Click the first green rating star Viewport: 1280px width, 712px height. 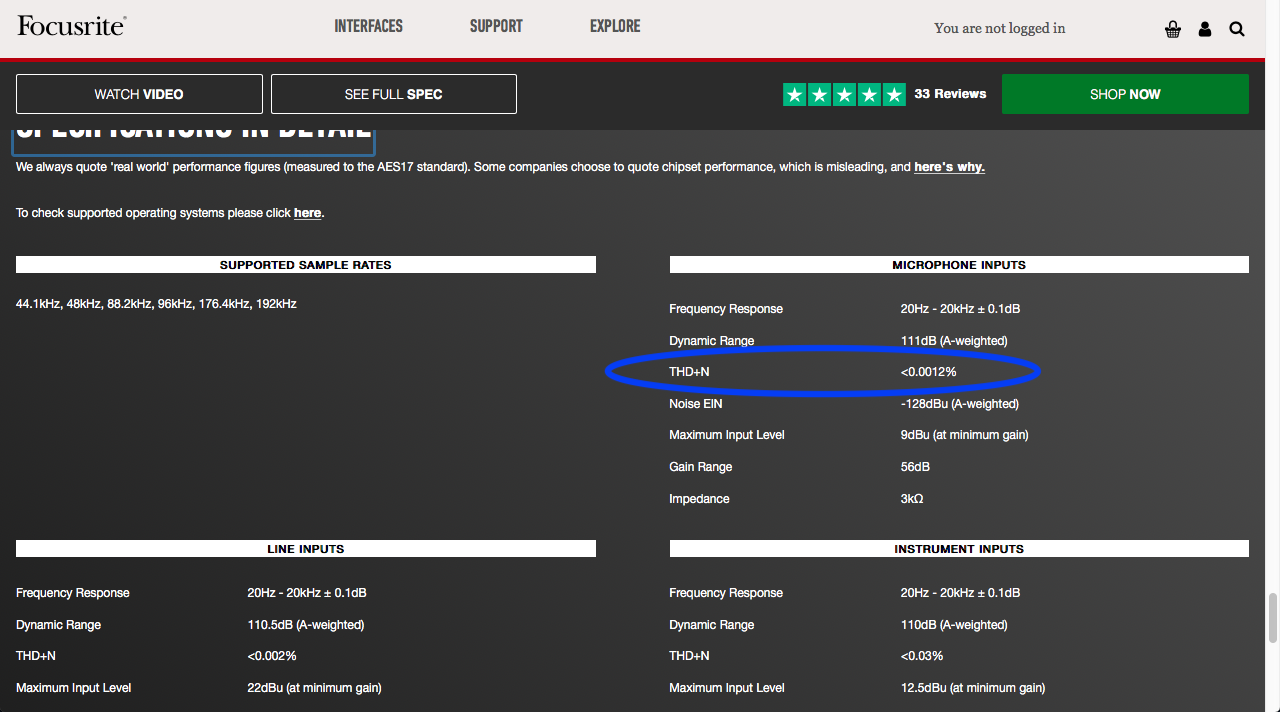point(795,94)
